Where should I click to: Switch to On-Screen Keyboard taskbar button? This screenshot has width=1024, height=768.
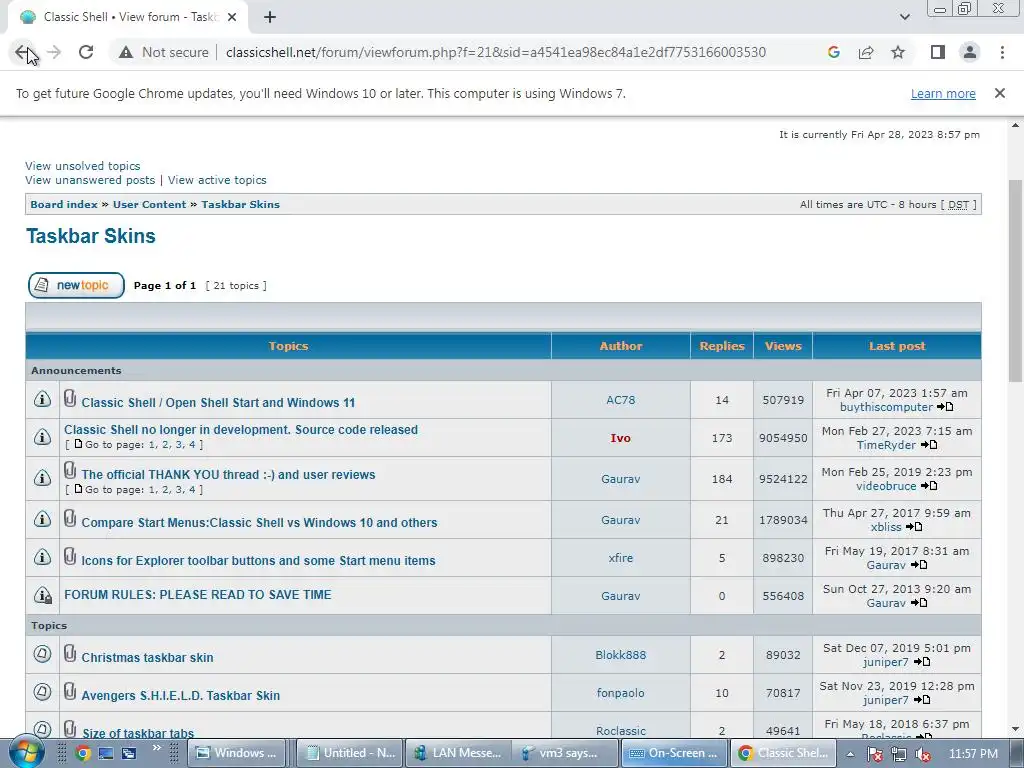(673, 753)
